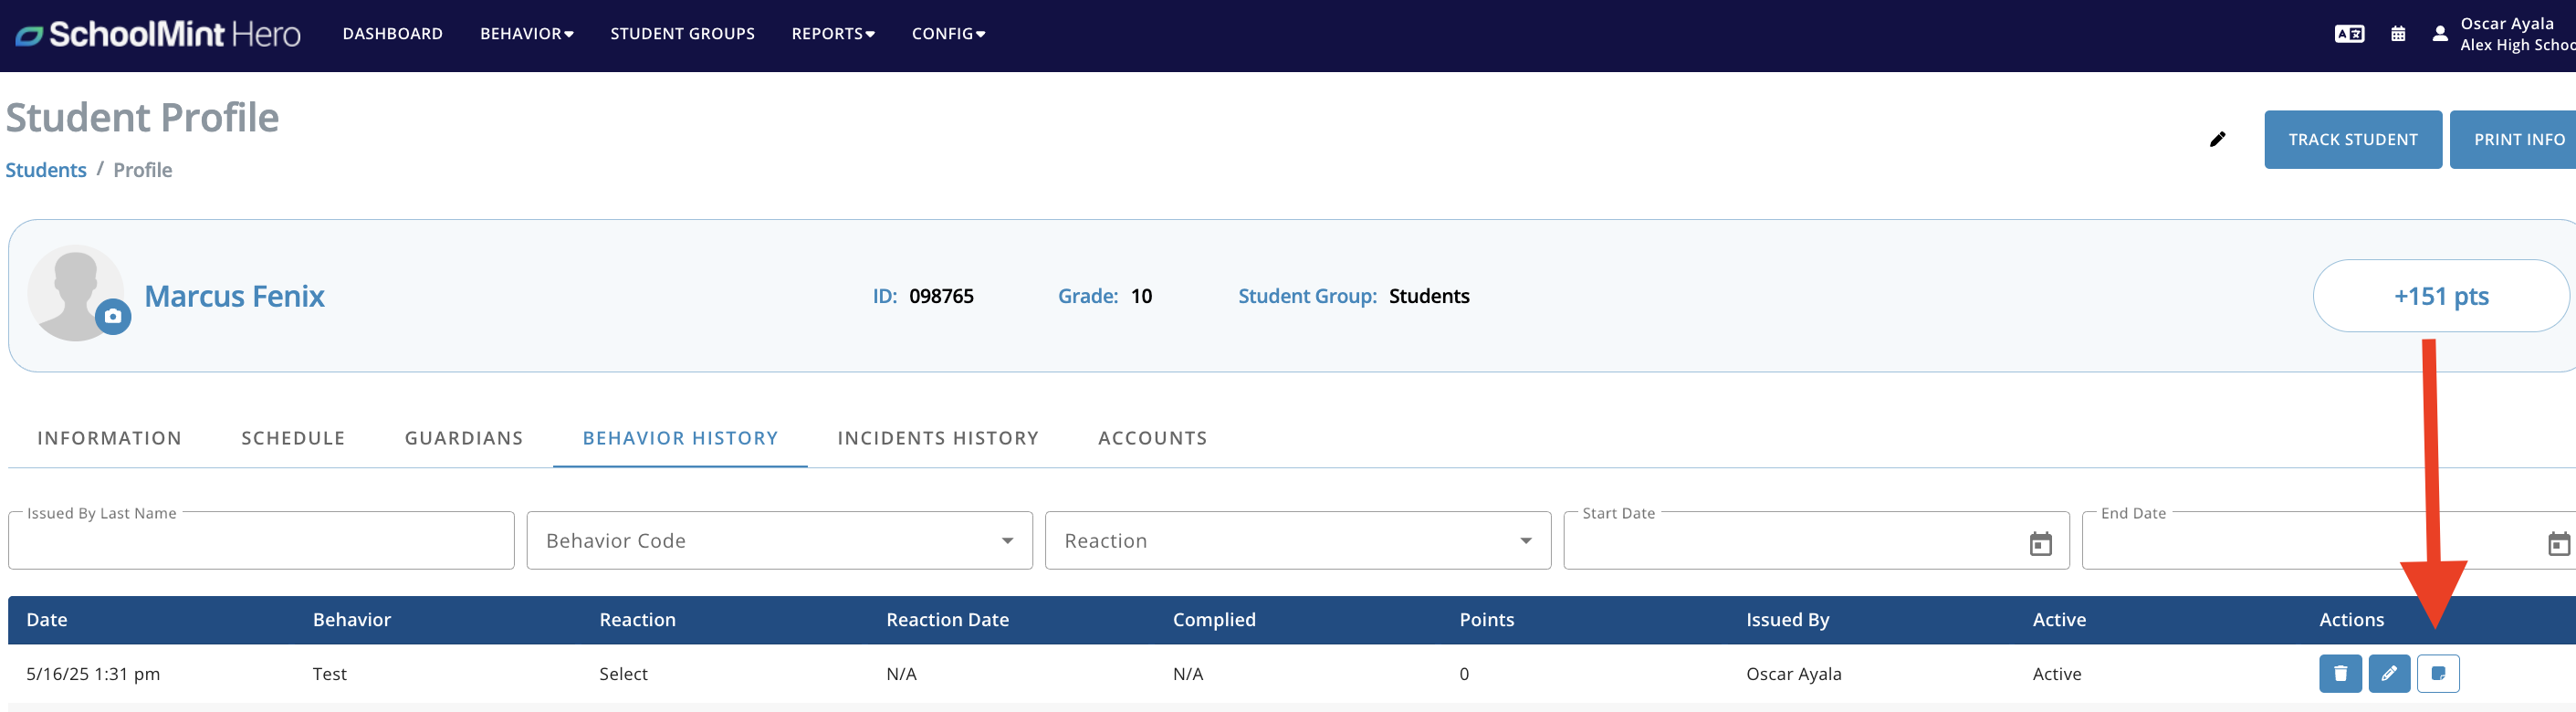
Task: Click the 5/16/25 1:31 pm cell
Action: (93, 674)
